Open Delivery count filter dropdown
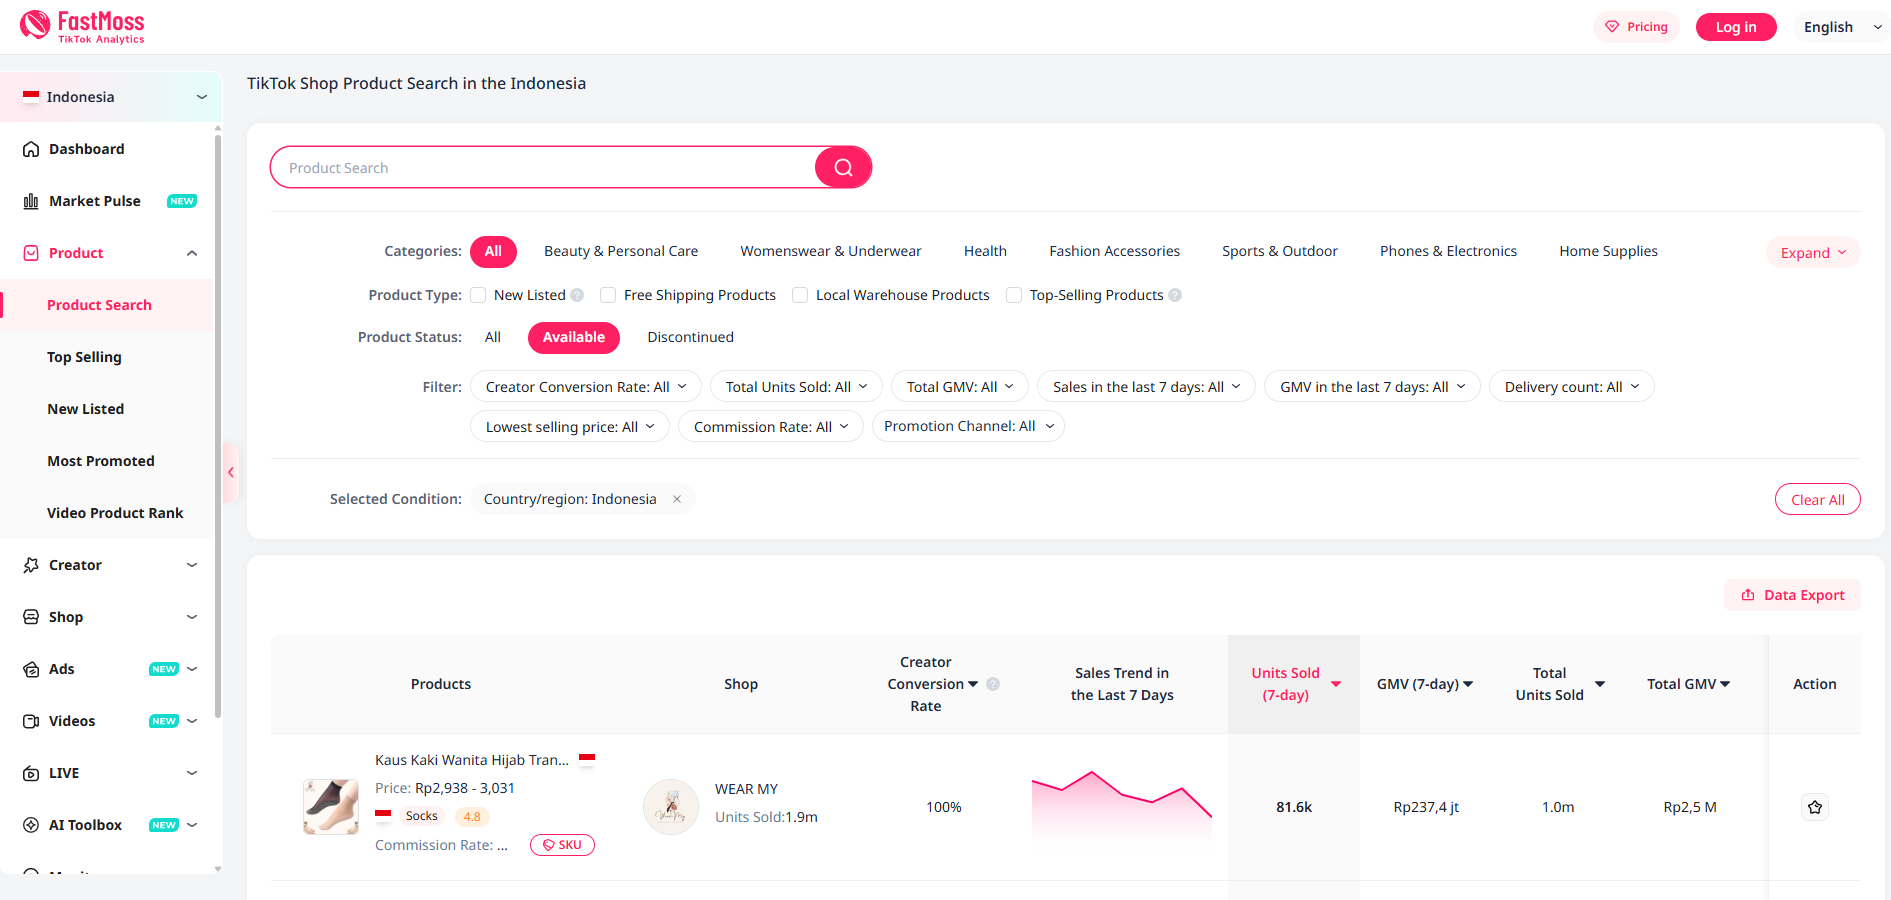 (1572, 387)
